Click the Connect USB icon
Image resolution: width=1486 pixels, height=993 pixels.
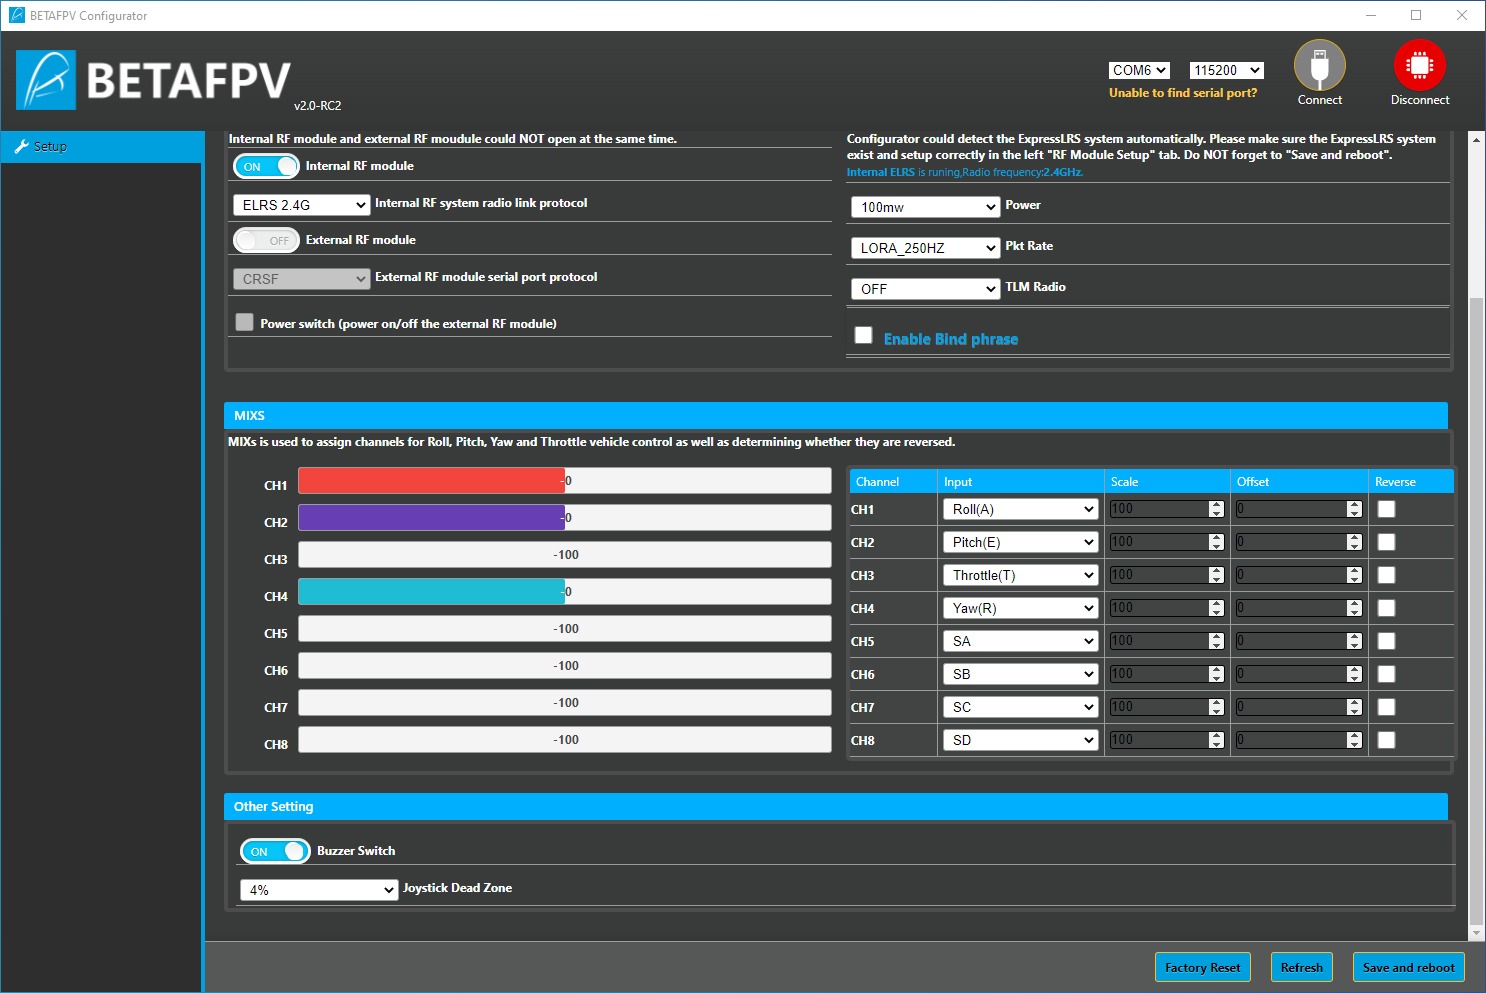tap(1319, 66)
